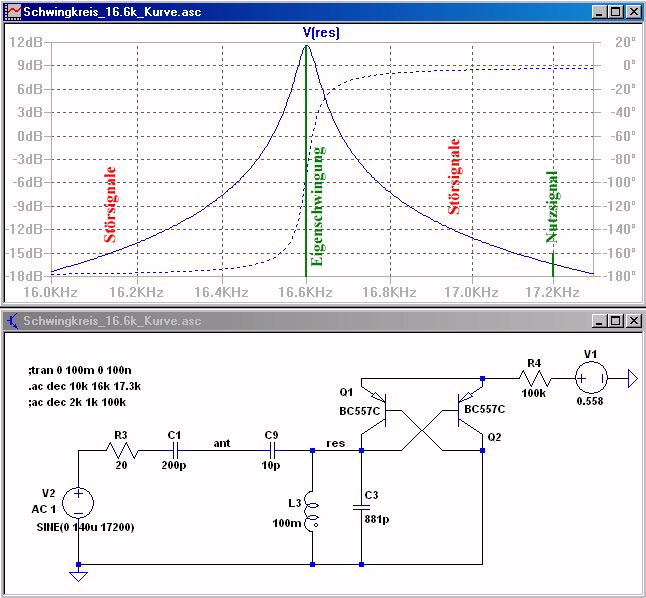Click BC557C label of Q2
The image size is (646, 598).
pyautogui.click(x=484, y=409)
